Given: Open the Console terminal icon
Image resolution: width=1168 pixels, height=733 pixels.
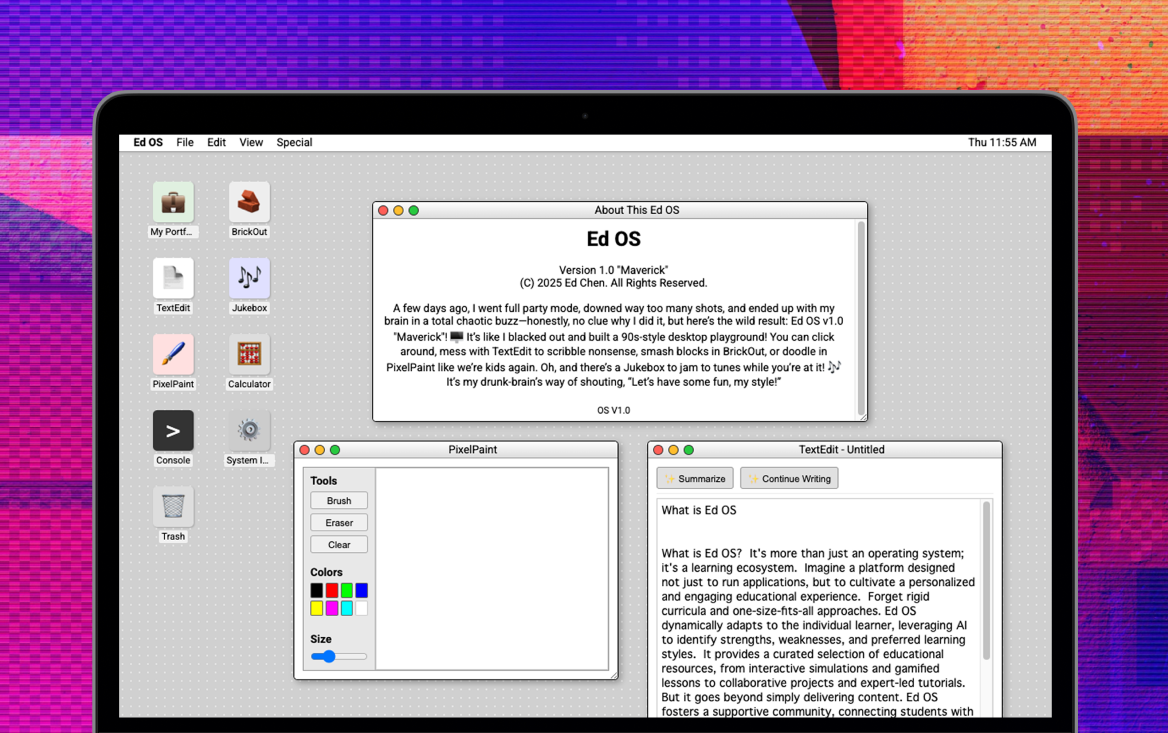Looking at the screenshot, I should coord(173,431).
